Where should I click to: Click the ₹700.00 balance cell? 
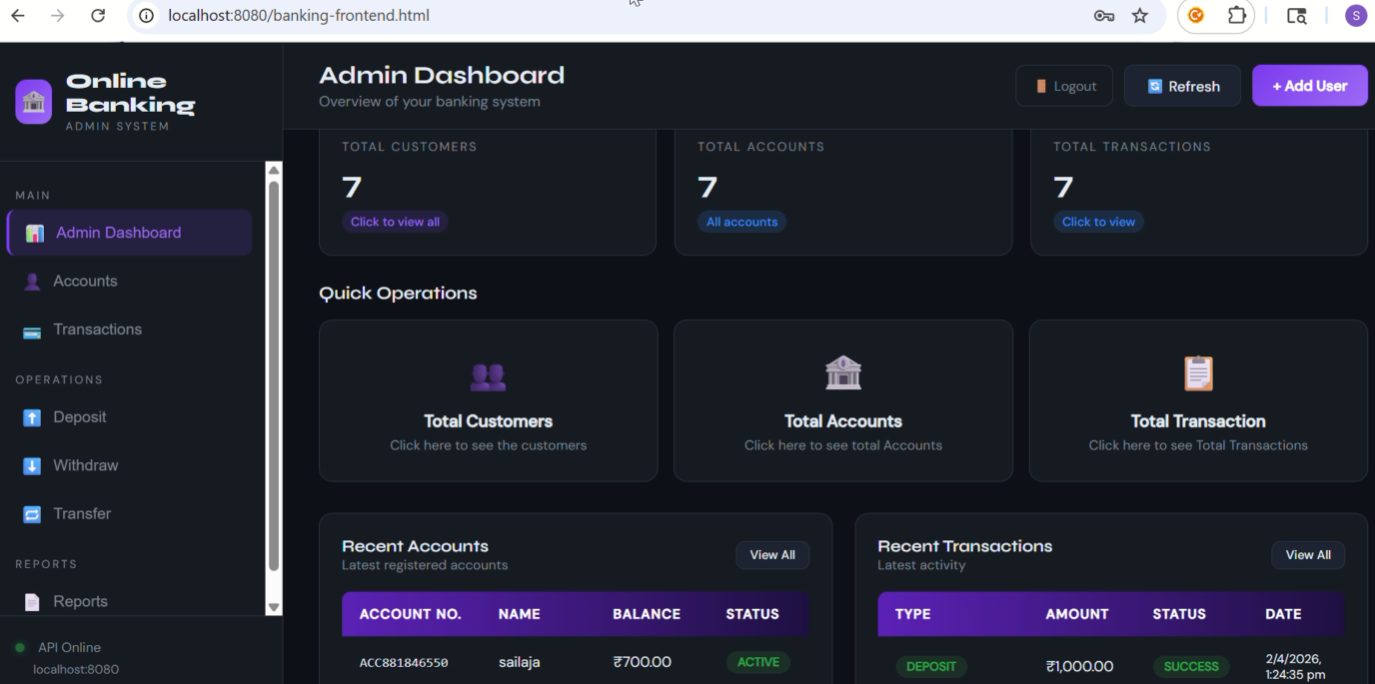[642, 662]
